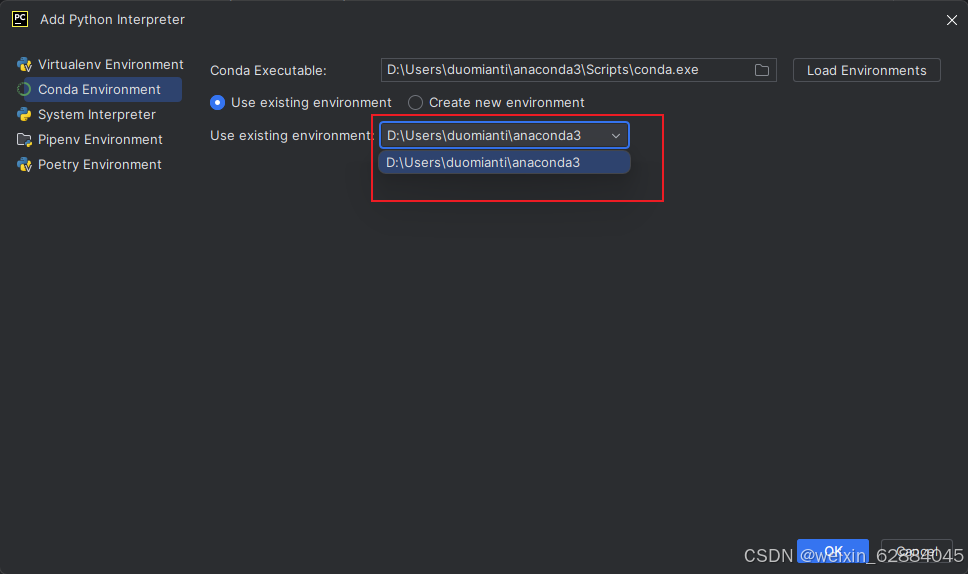Click the PyCharm logo icon in title bar
The width and height of the screenshot is (968, 574).
click(x=20, y=19)
